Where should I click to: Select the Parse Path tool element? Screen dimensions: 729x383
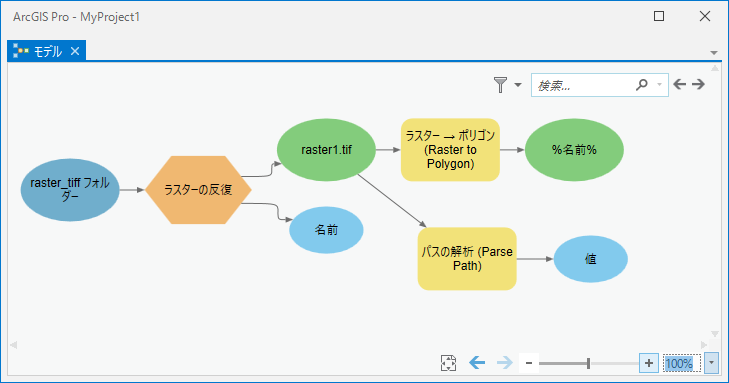(467, 259)
